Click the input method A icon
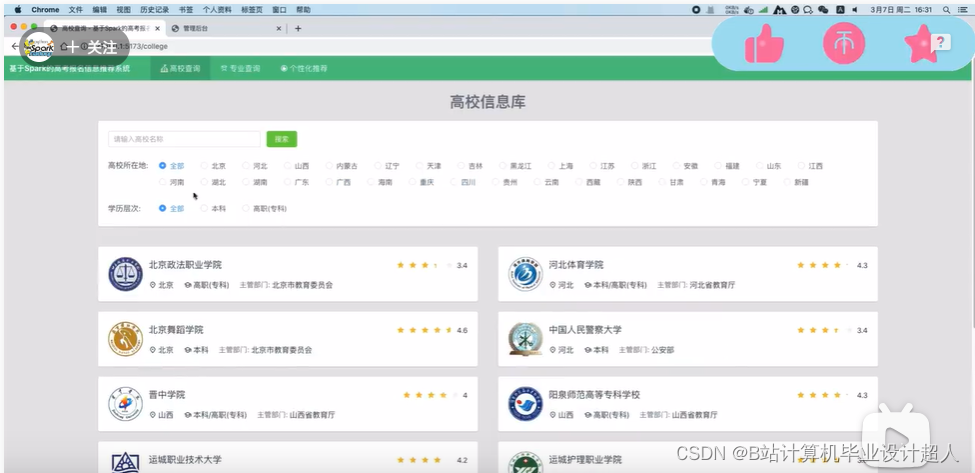 (x=840, y=10)
